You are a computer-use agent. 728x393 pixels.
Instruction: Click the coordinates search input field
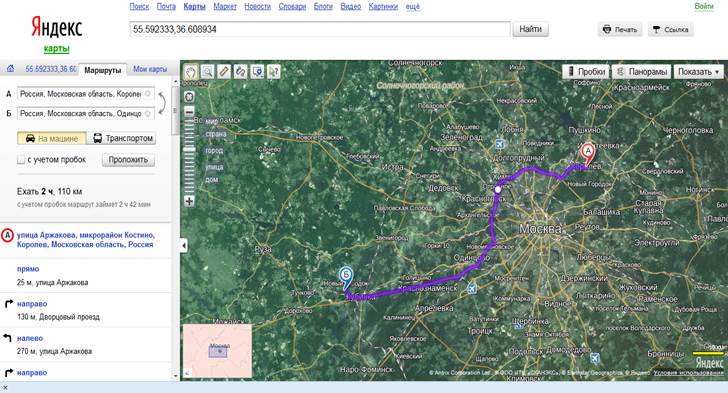click(x=319, y=29)
